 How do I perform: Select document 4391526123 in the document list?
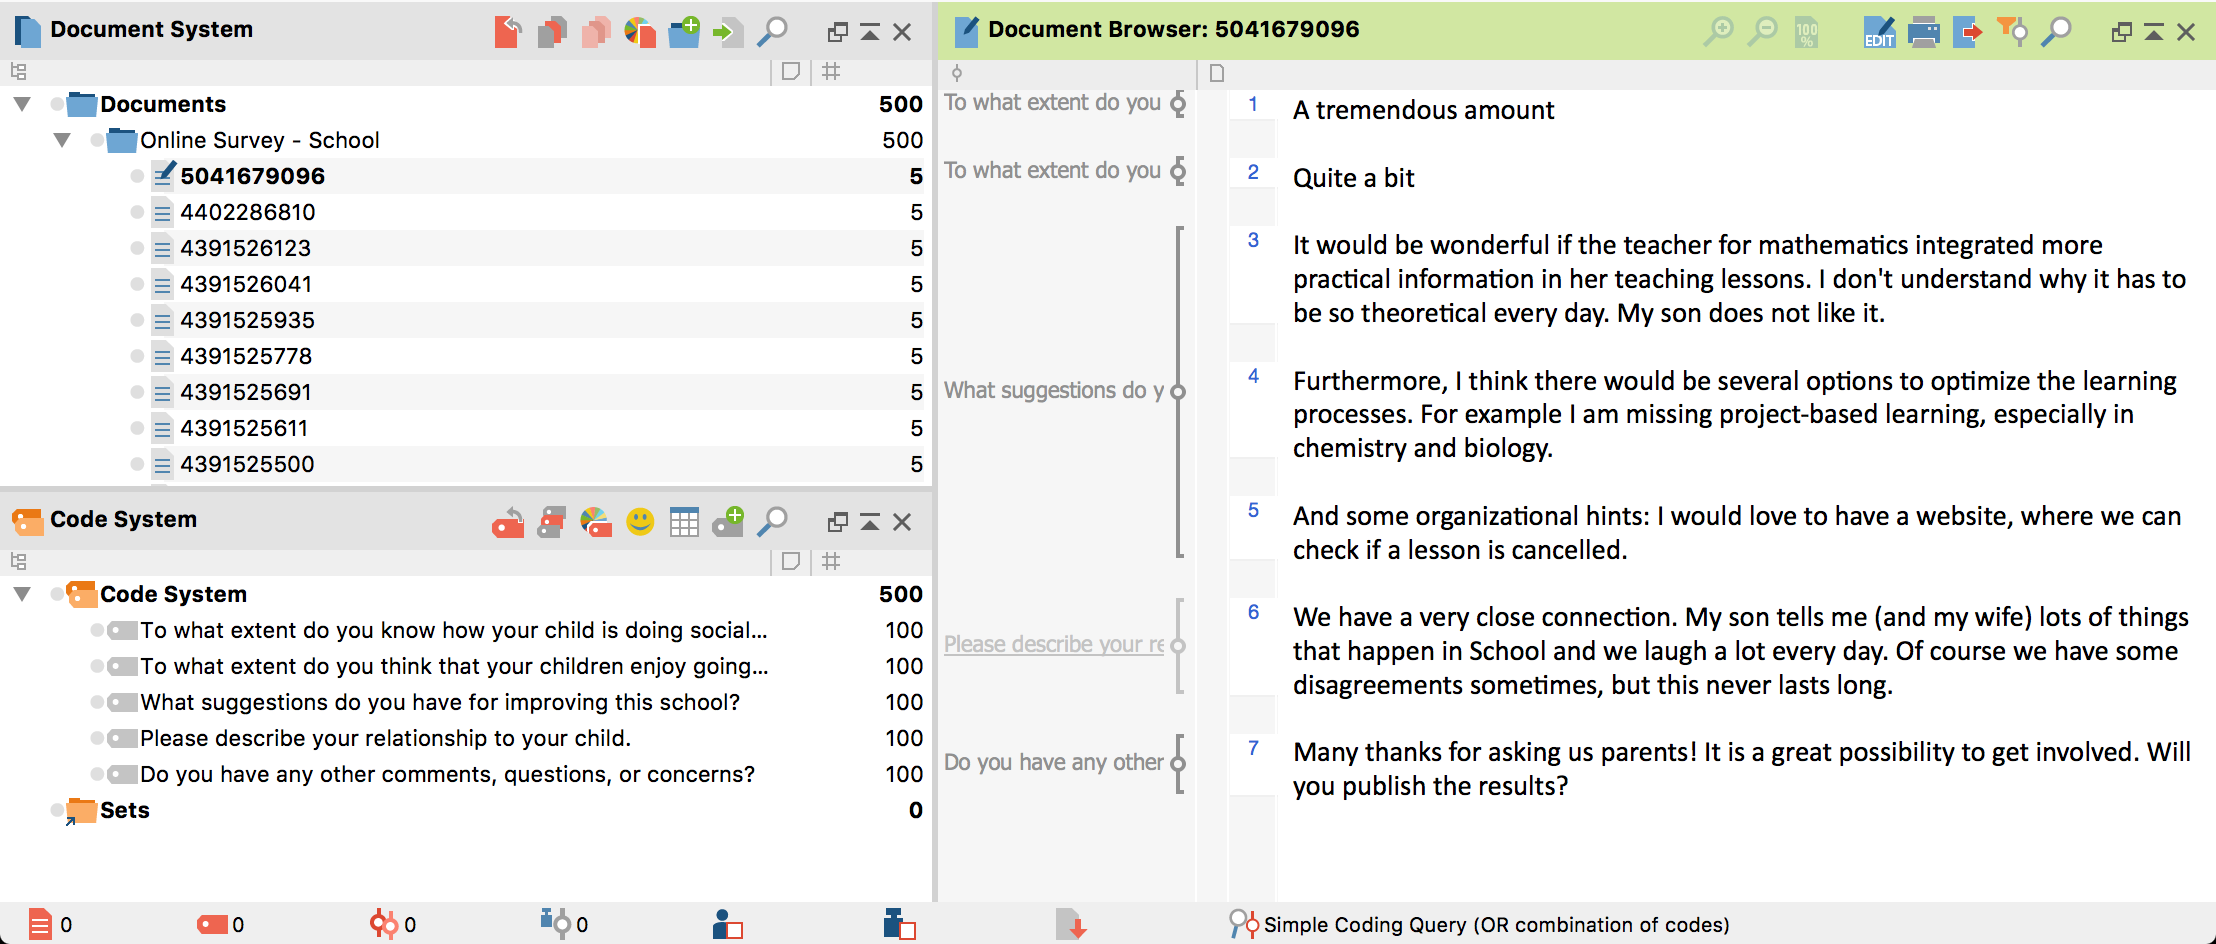[246, 248]
